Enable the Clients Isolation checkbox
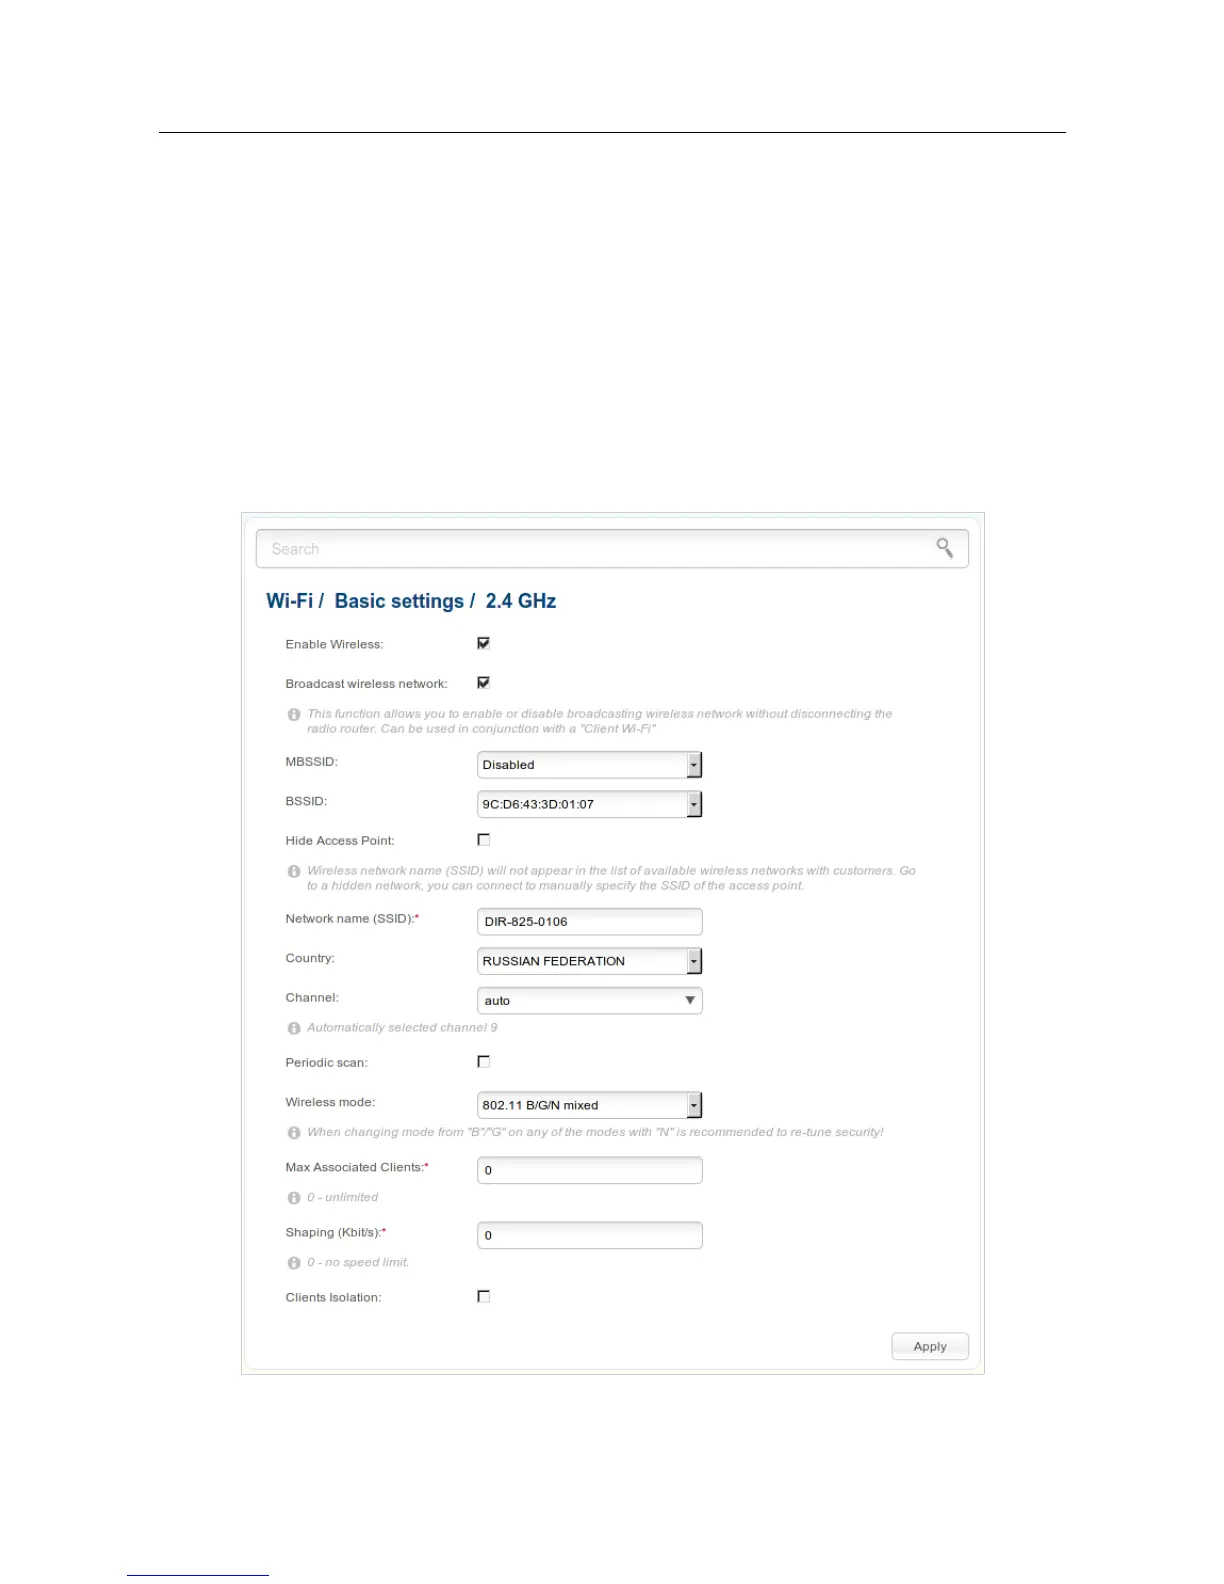This screenshot has height=1584, width=1224. (x=484, y=1296)
